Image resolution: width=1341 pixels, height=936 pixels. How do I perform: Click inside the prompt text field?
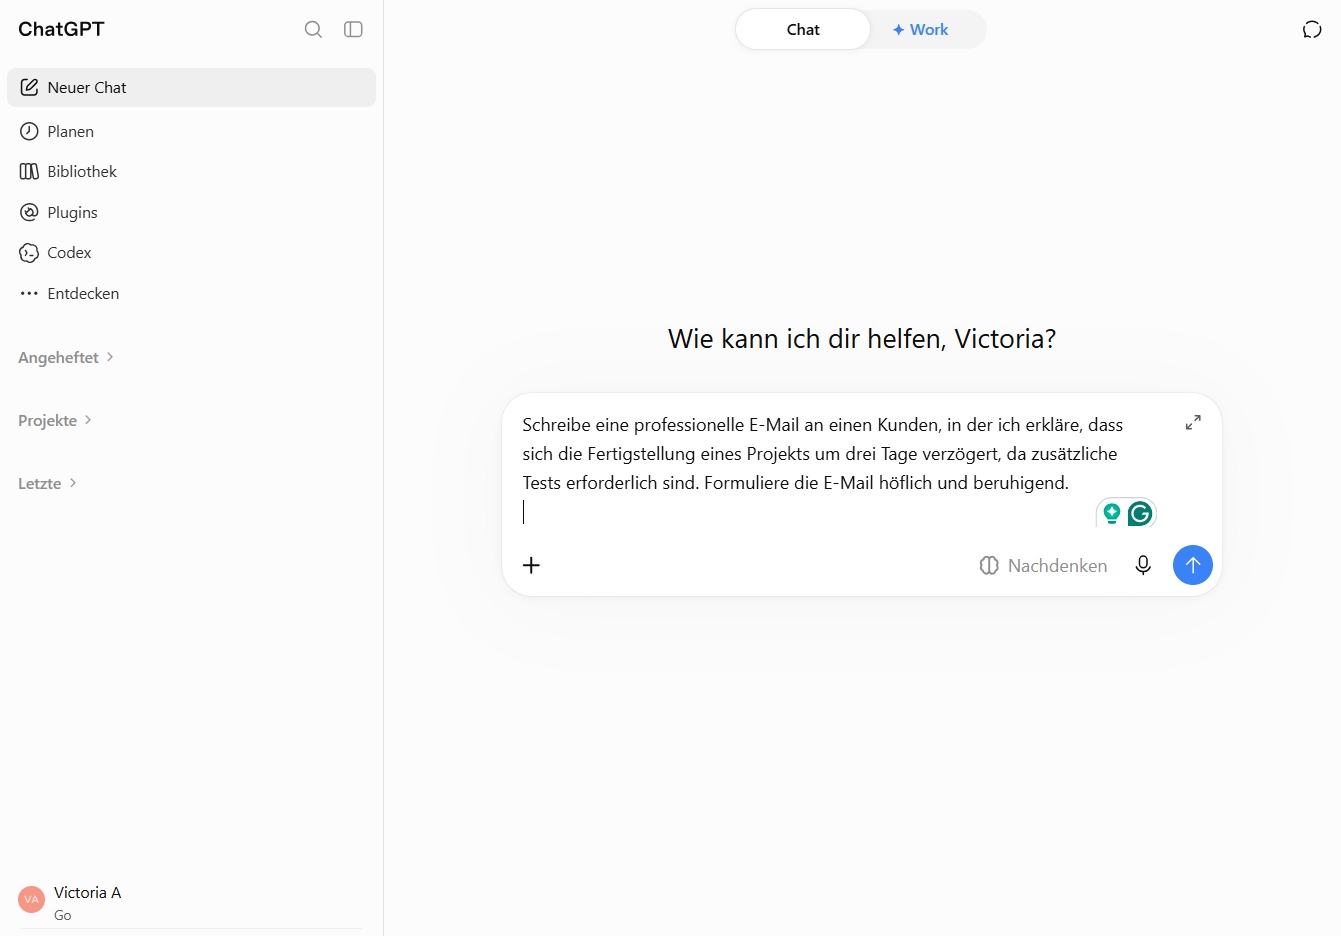pyautogui.click(x=822, y=467)
